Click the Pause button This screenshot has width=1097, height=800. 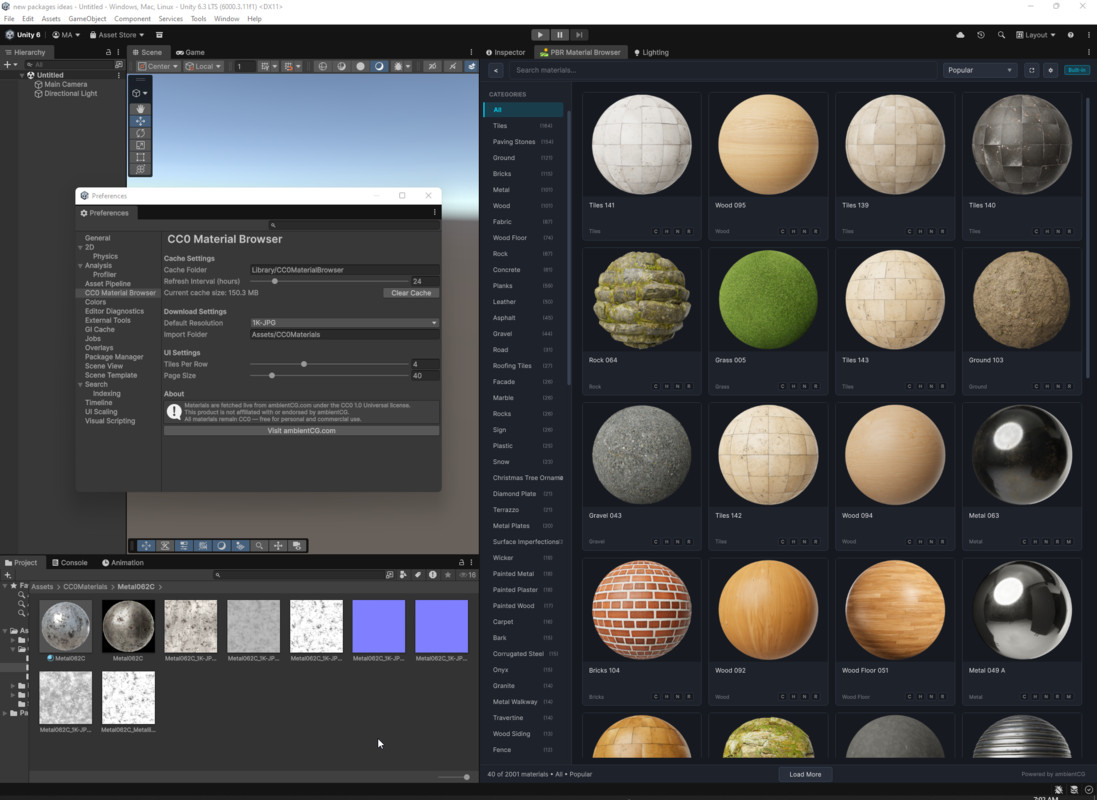[560, 34]
